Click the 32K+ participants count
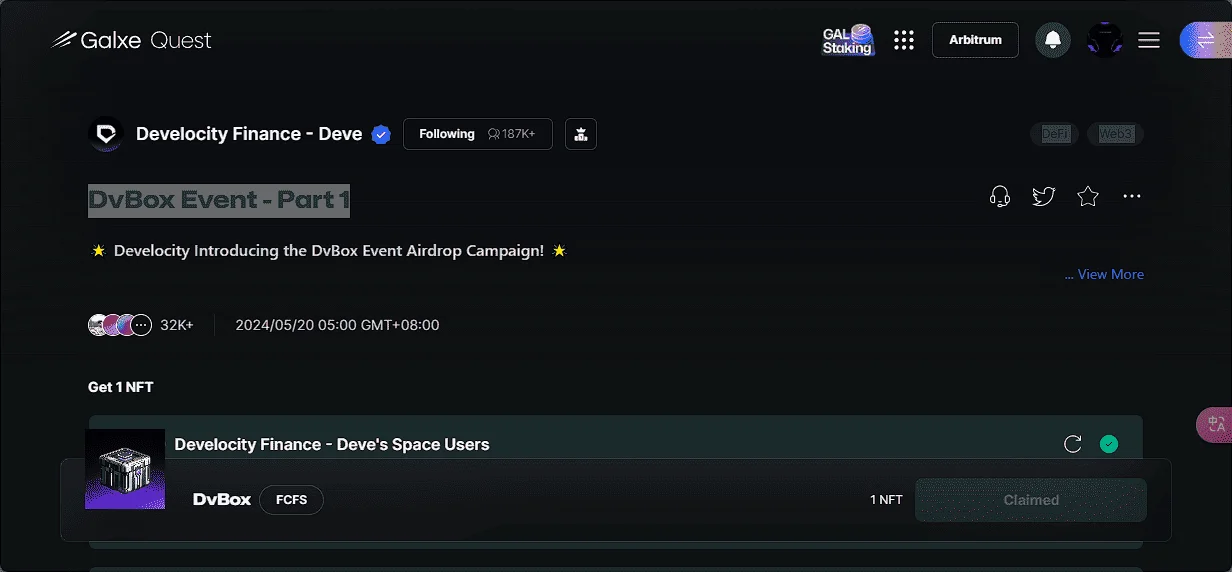The height and width of the screenshot is (572, 1232). coord(177,325)
